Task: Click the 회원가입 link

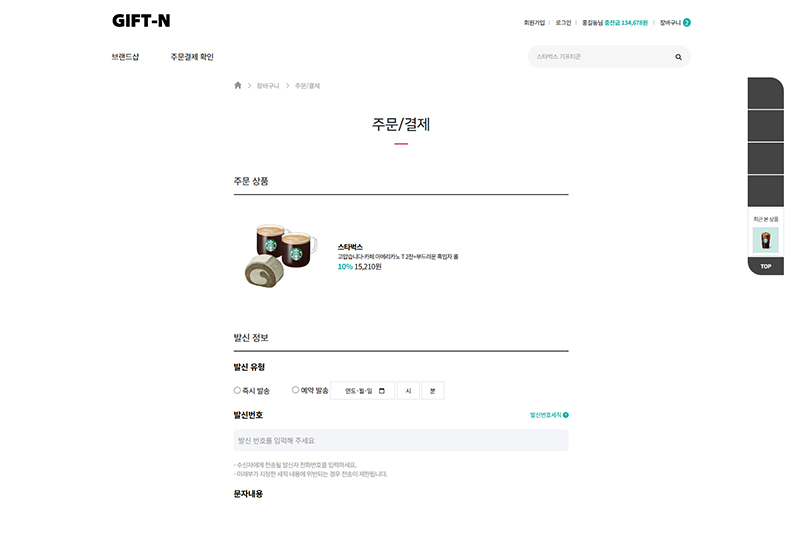Action: 534,22
